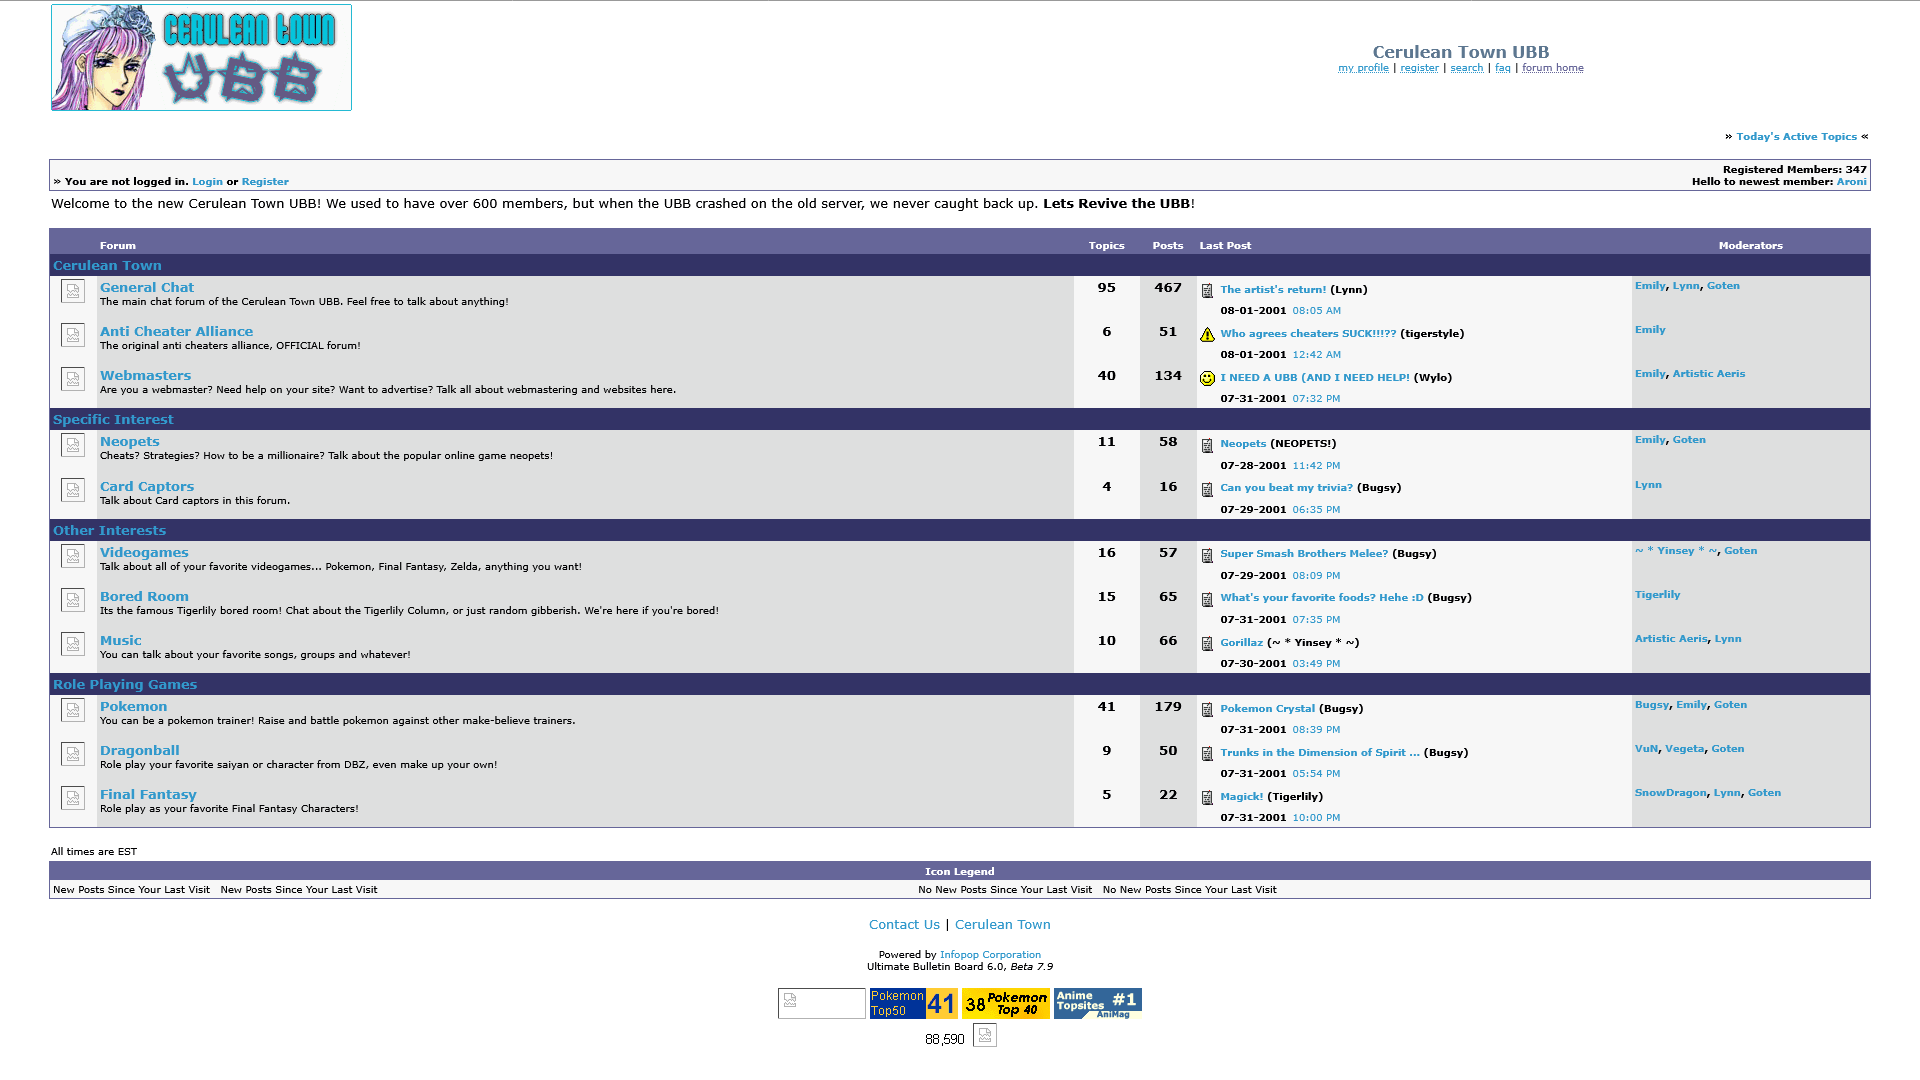Open my profile in header navigation
Screen dimensions: 1920x1080
(1363, 68)
